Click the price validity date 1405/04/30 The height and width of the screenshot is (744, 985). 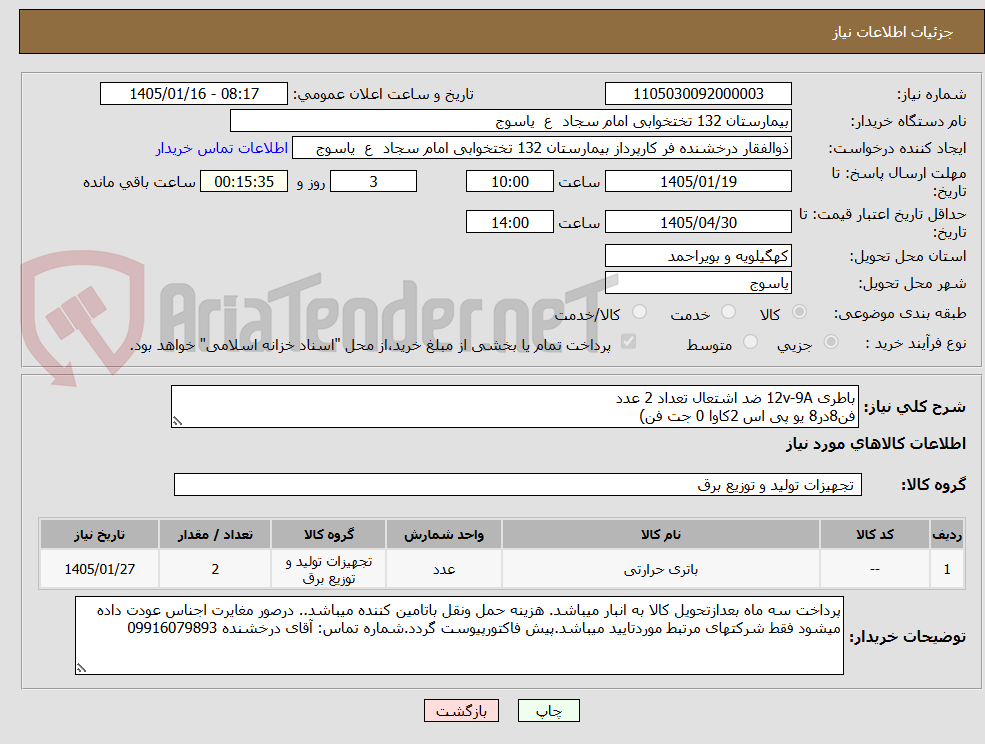tap(698, 222)
